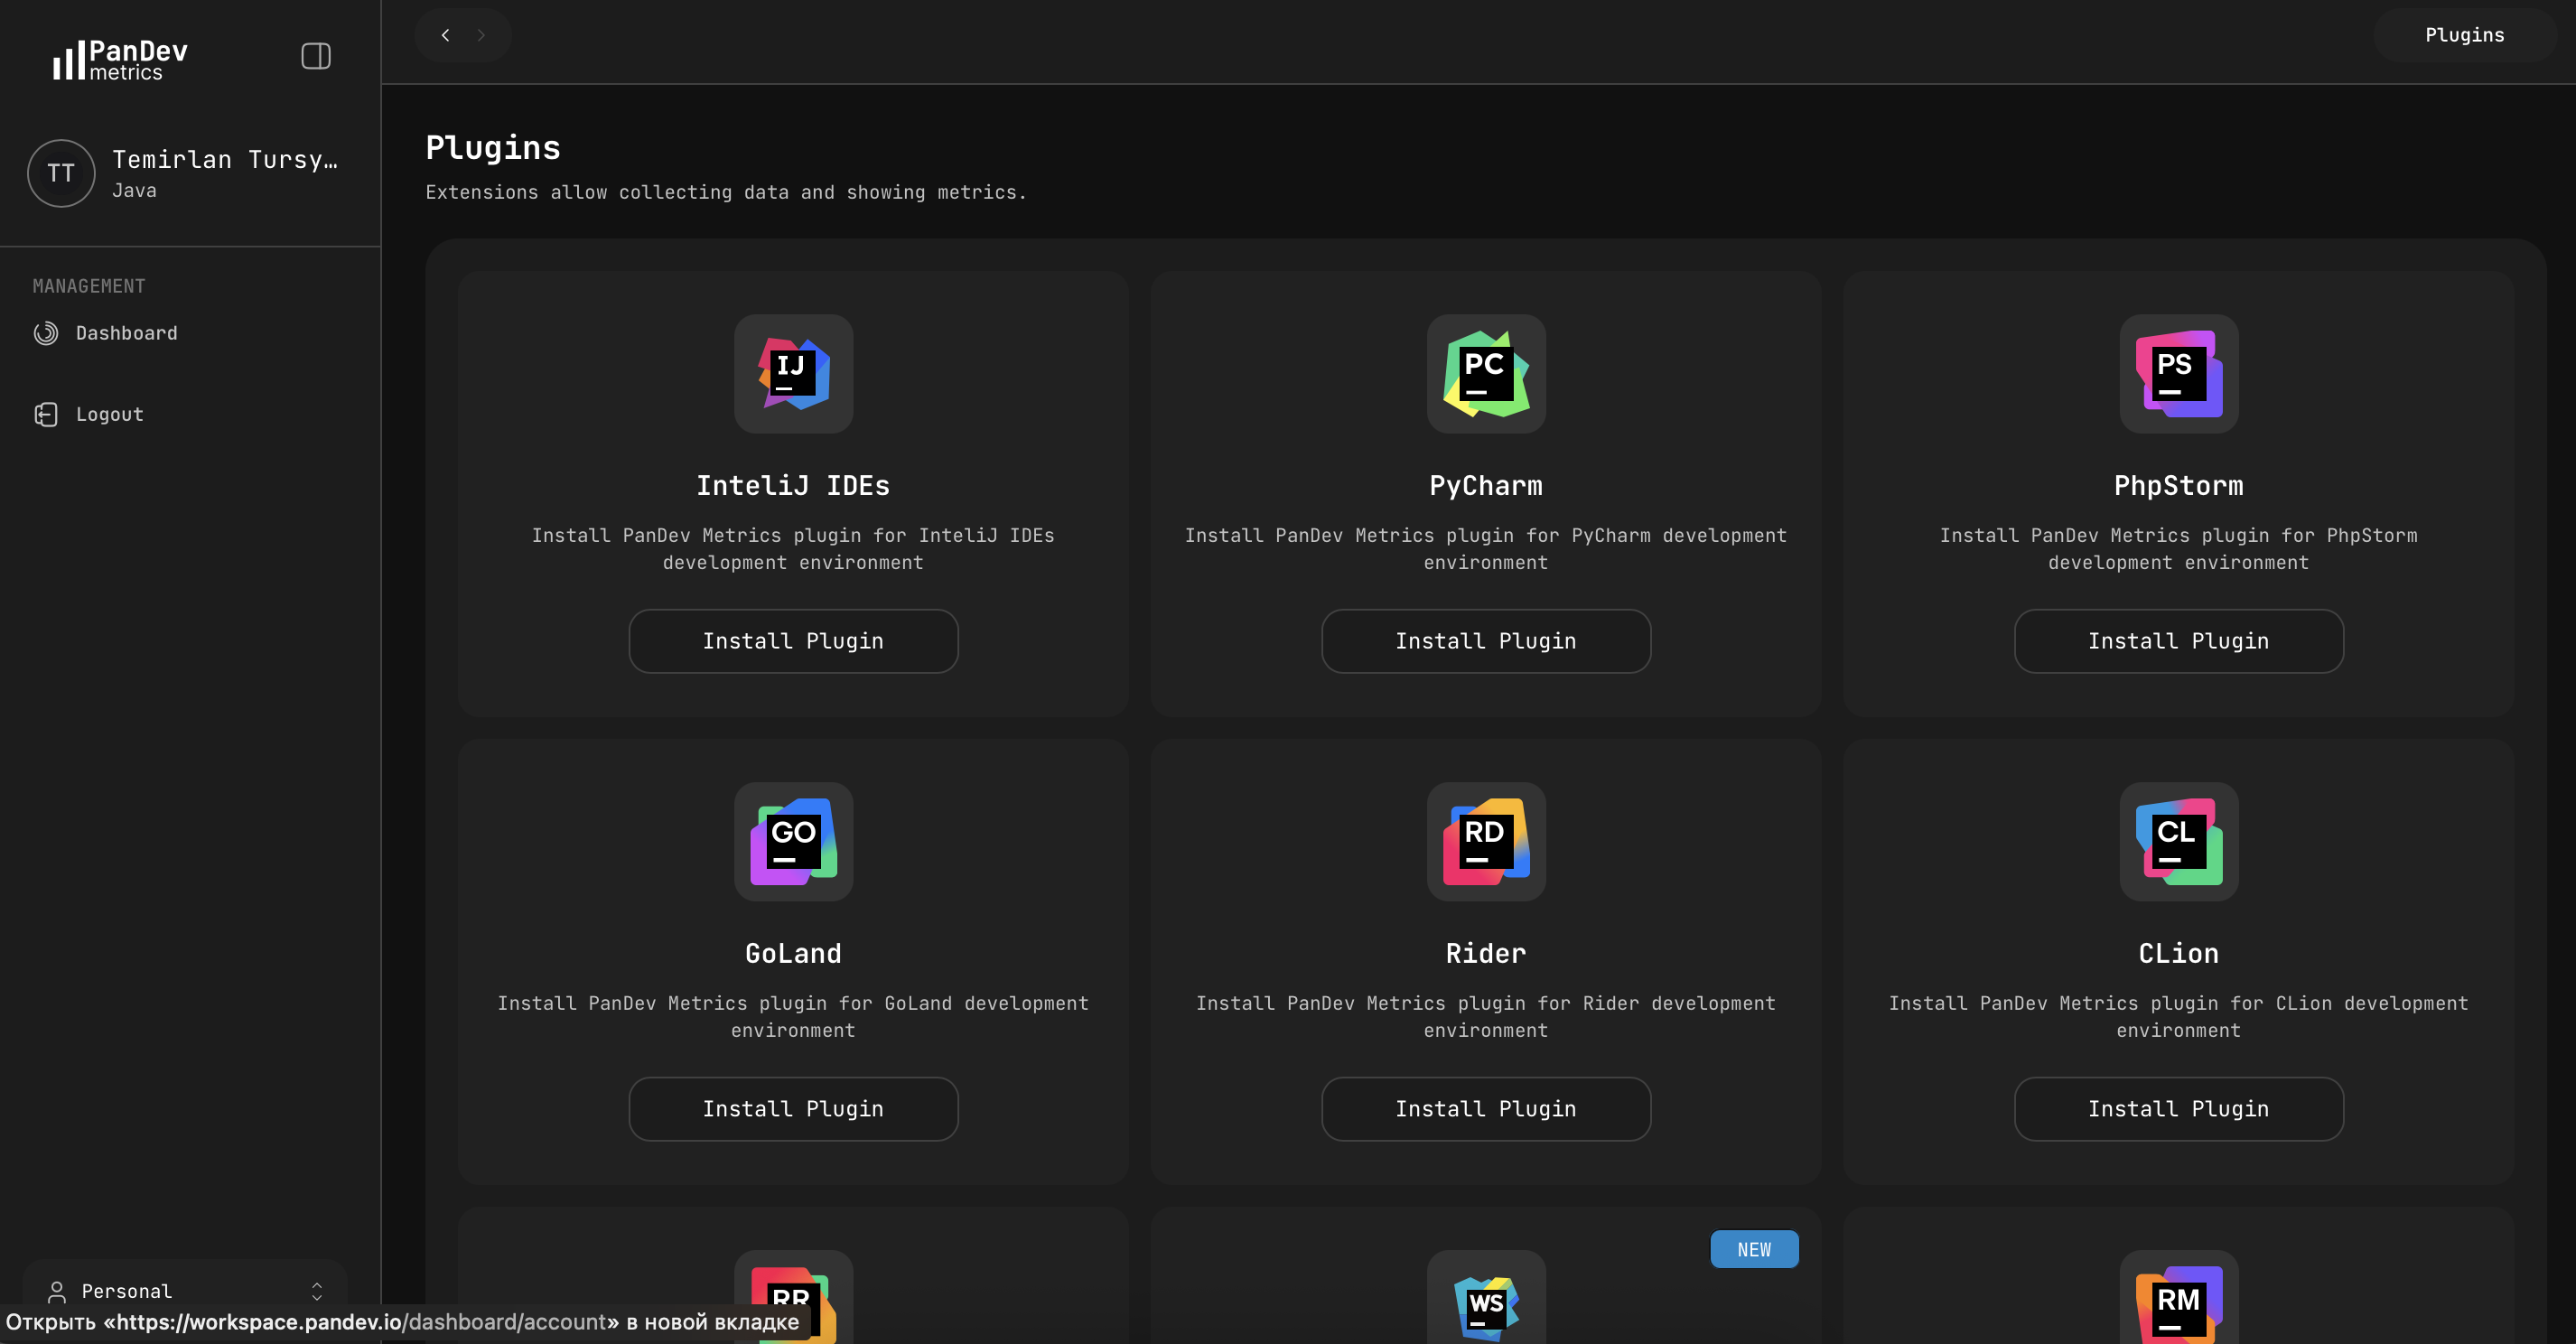Viewport: 2576px width, 1344px height.
Task: Click the back navigation arrow
Action: coord(445,34)
